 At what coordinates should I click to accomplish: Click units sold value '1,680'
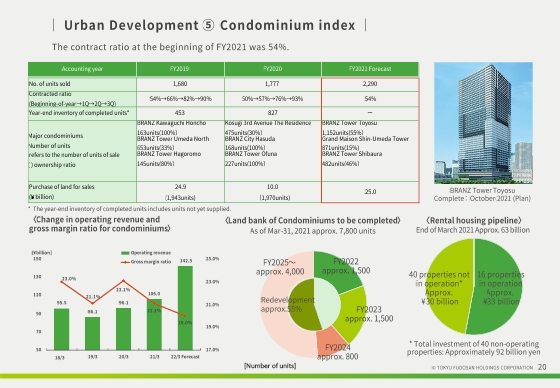click(x=180, y=84)
